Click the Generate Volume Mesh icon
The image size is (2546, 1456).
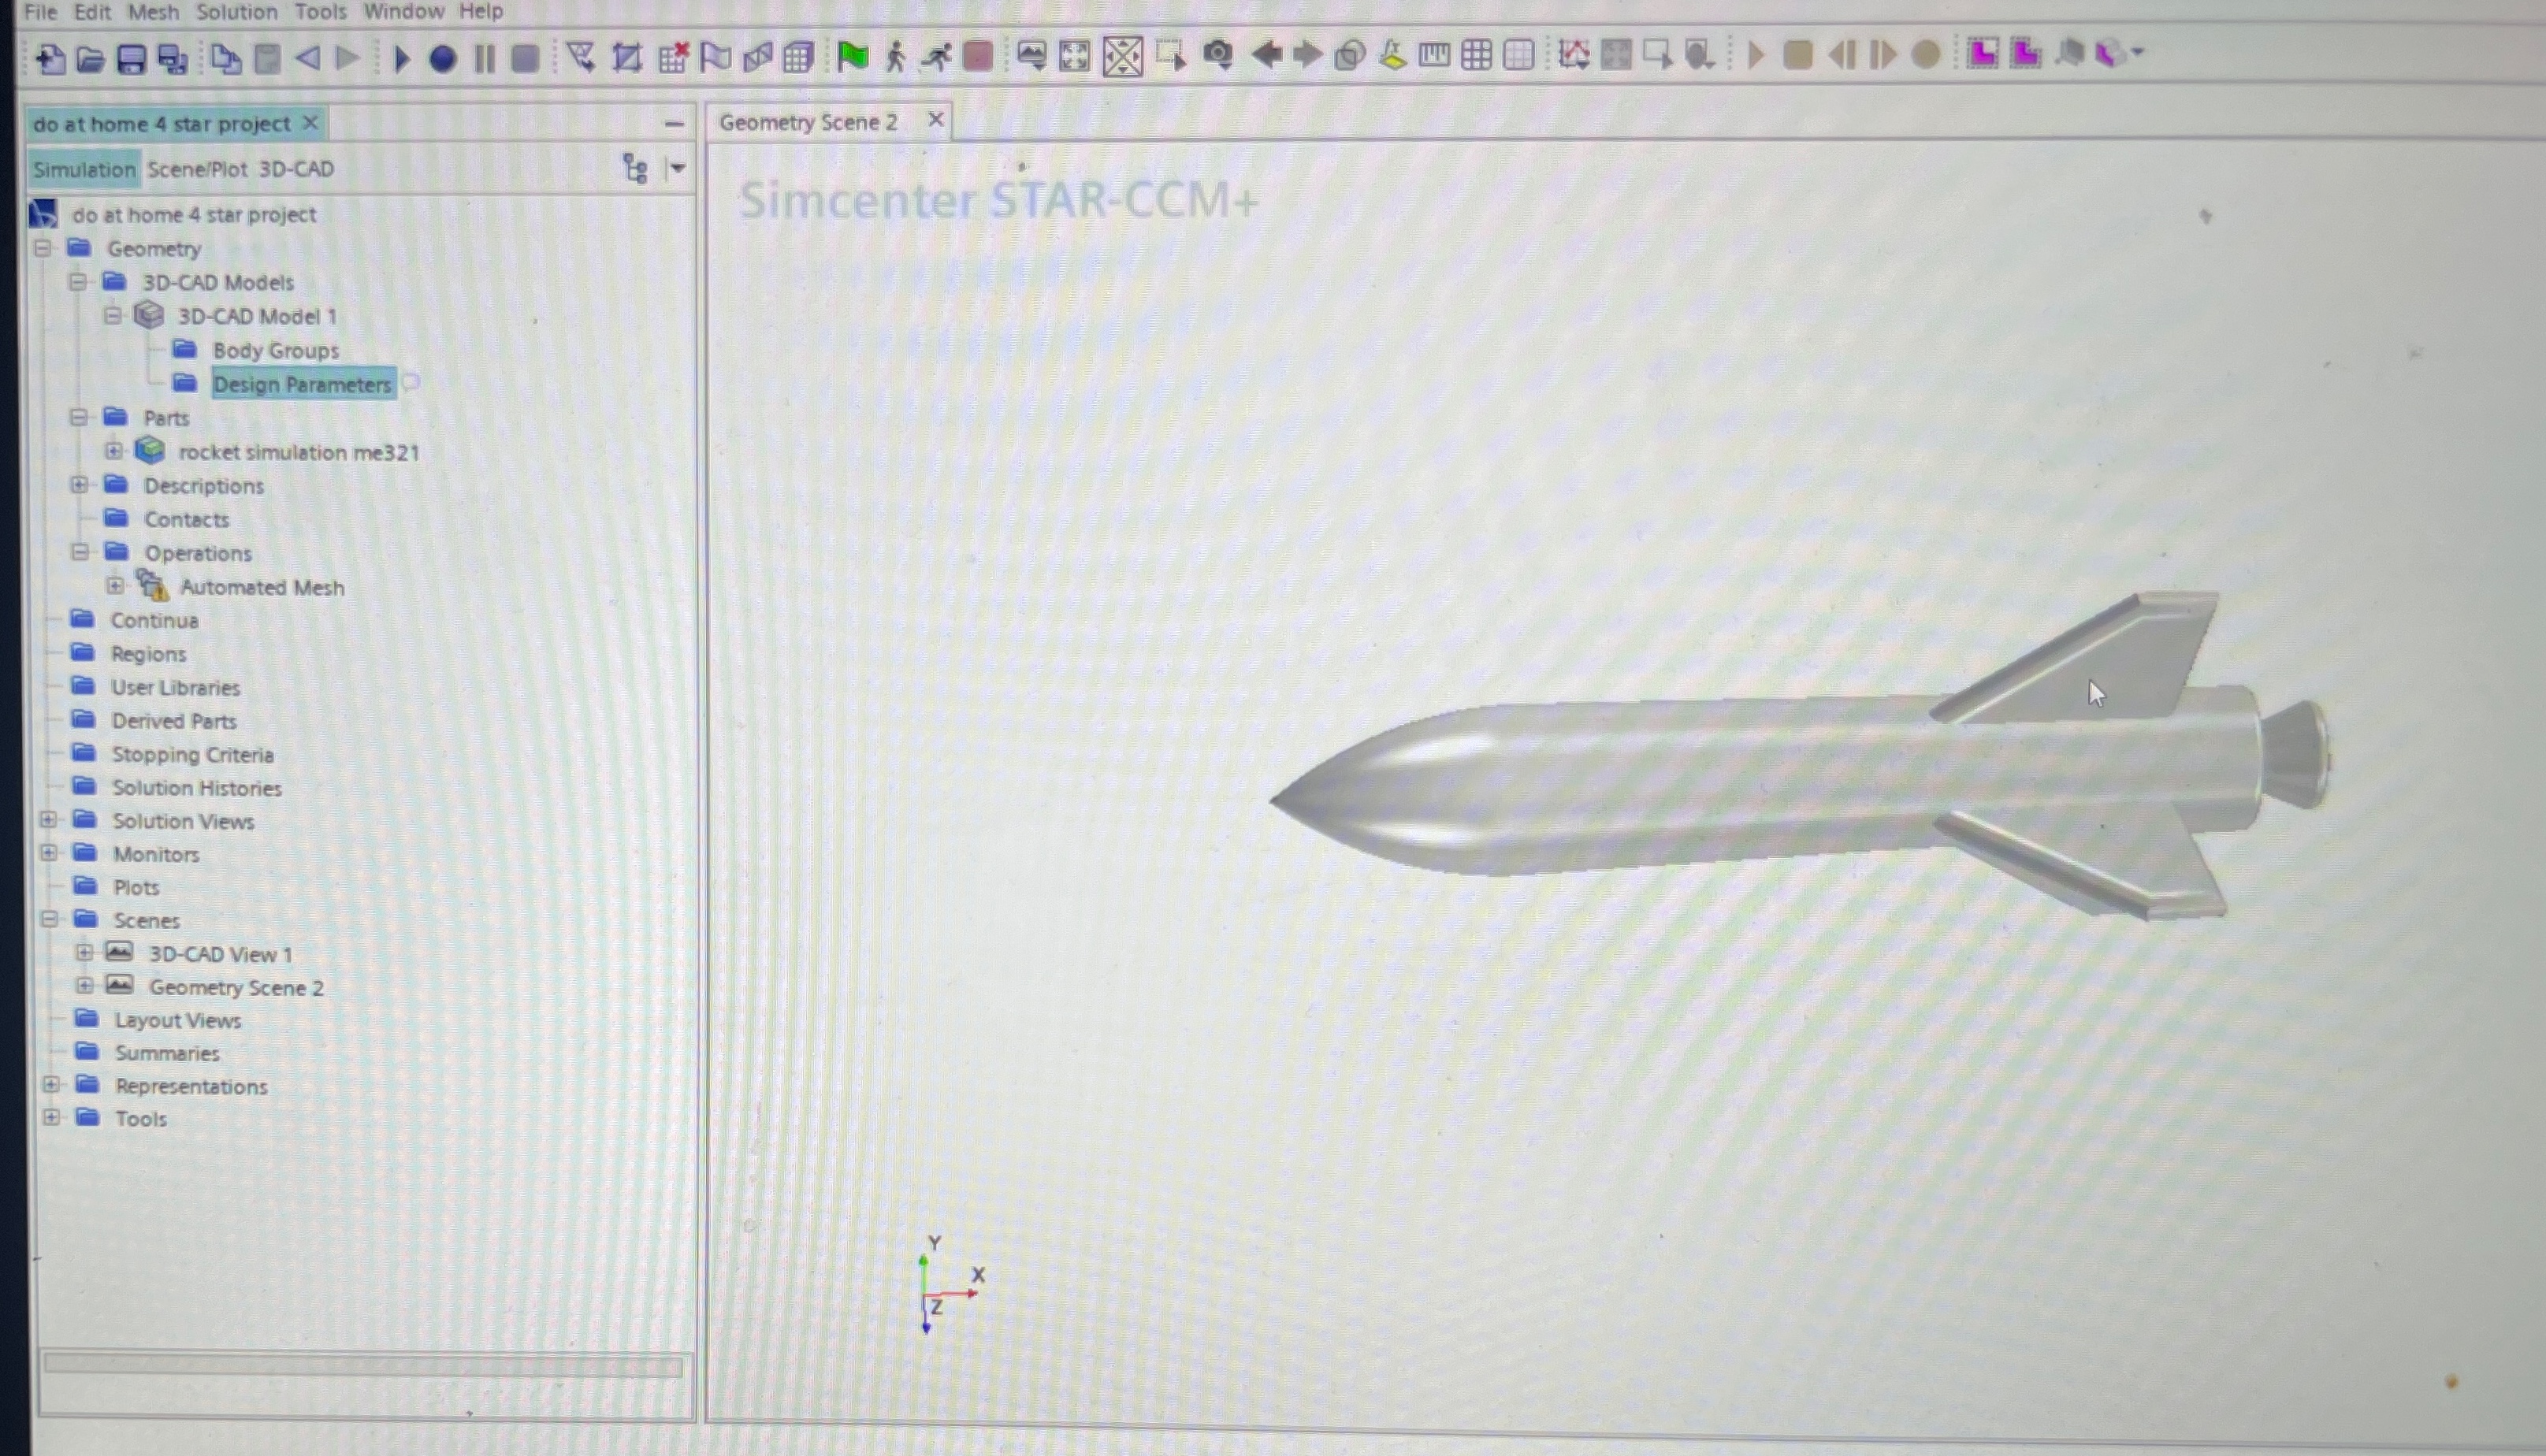(797, 57)
